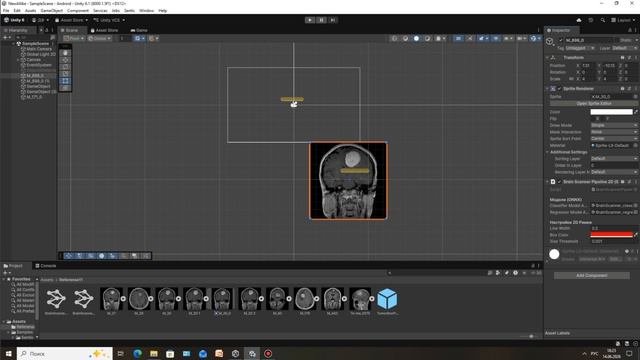Toggle the Sprite Renderer enabled checkbox
640x360 pixels.
560,89
